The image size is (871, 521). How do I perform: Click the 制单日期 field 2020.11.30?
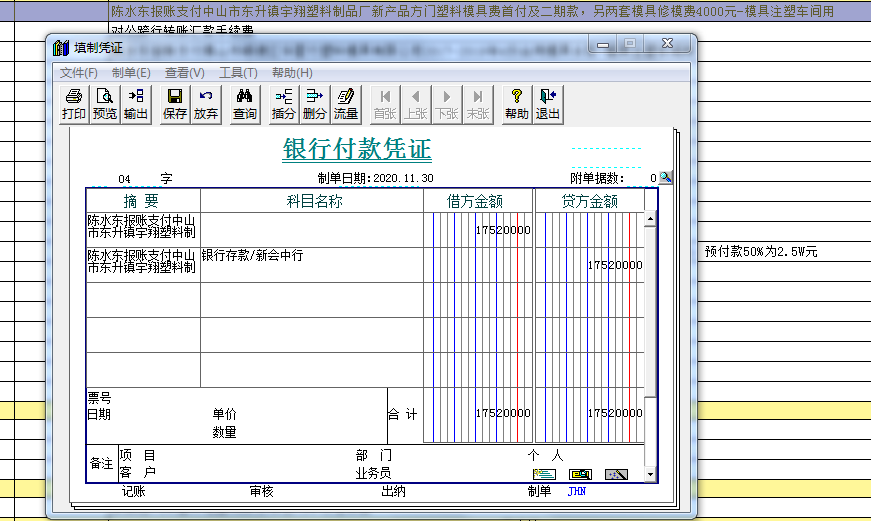(x=403, y=178)
